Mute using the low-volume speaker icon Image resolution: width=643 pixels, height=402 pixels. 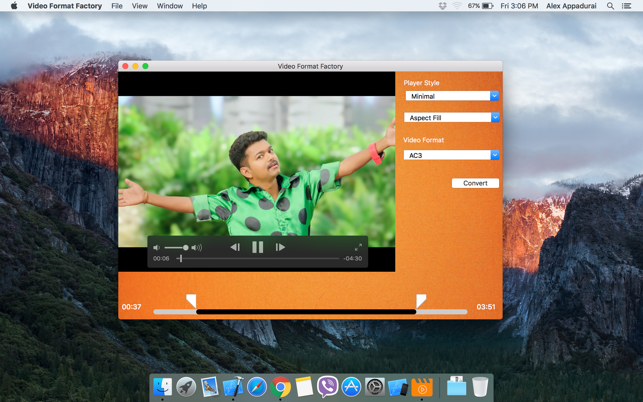click(x=156, y=247)
